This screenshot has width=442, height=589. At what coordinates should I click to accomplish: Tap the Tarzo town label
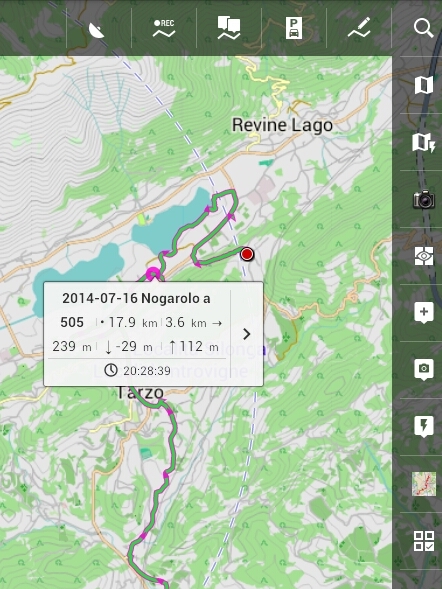point(140,393)
